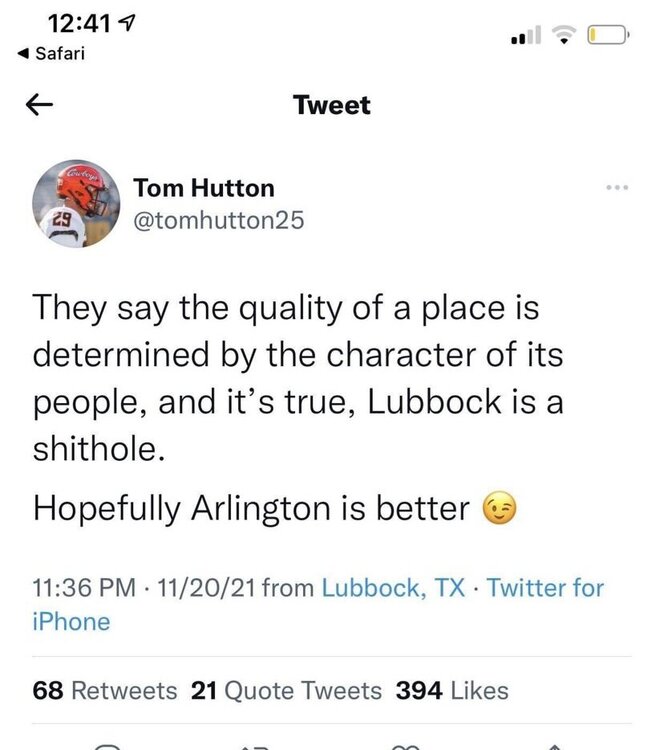
Task: View the 21 Quote Tweets list
Action: (286, 690)
